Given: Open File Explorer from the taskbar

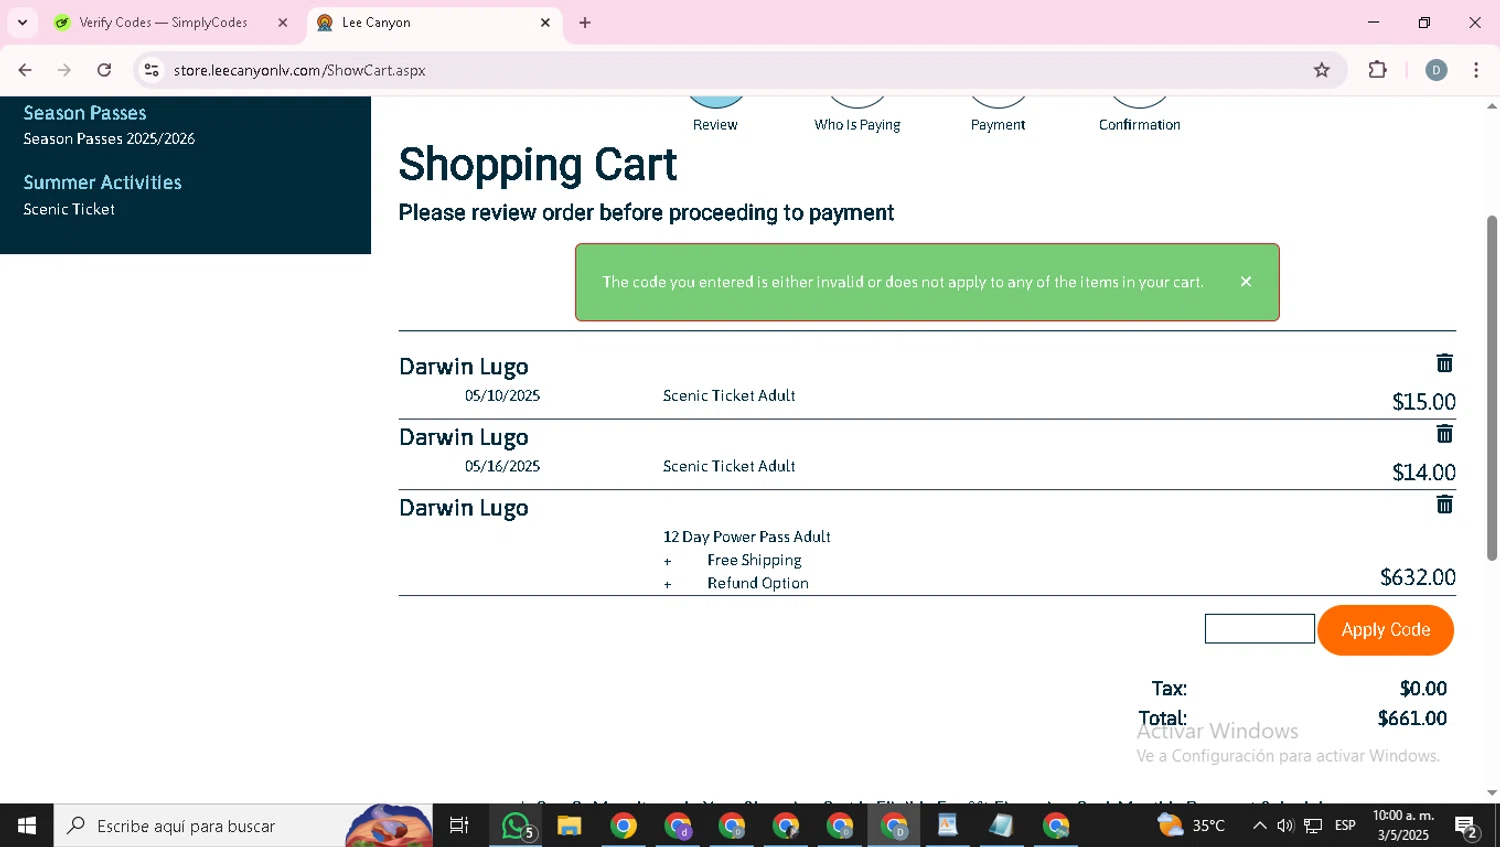Looking at the screenshot, I should click(569, 826).
